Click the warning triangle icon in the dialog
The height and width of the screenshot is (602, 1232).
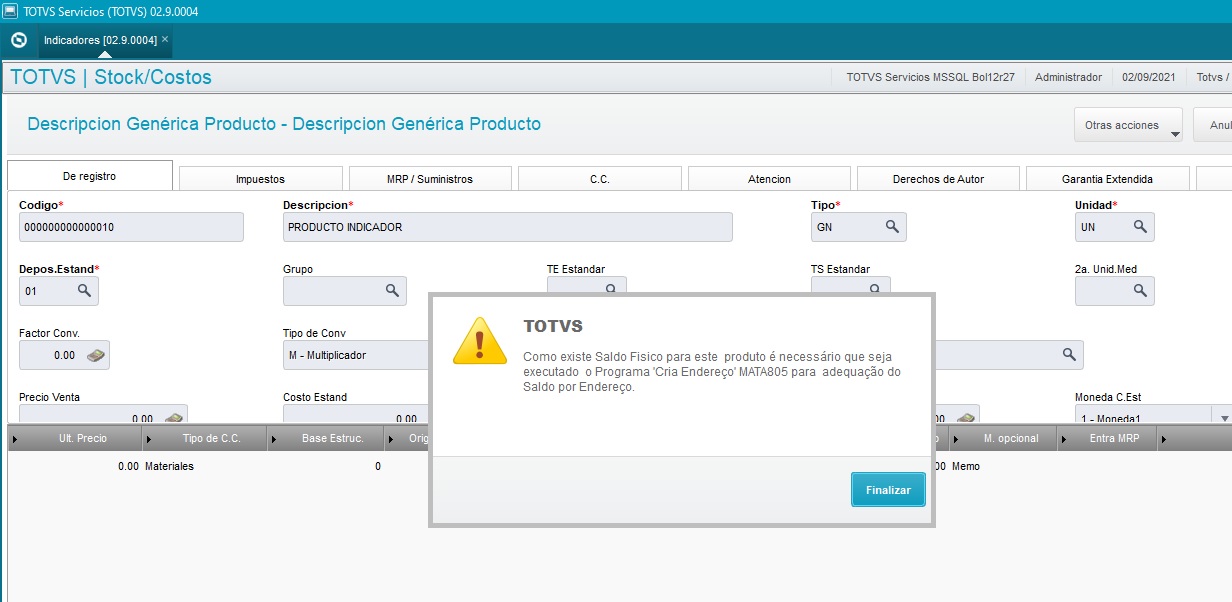[x=481, y=340]
